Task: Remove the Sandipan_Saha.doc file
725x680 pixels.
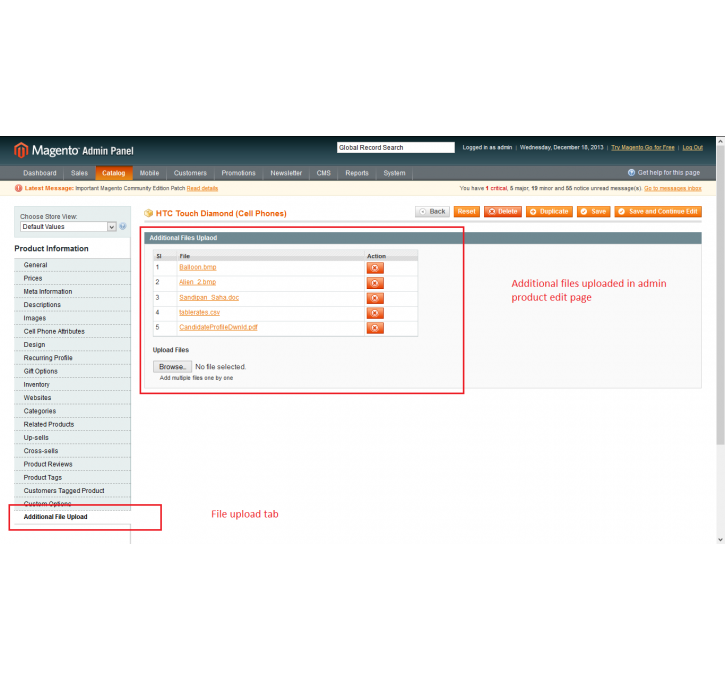Action: click(375, 298)
